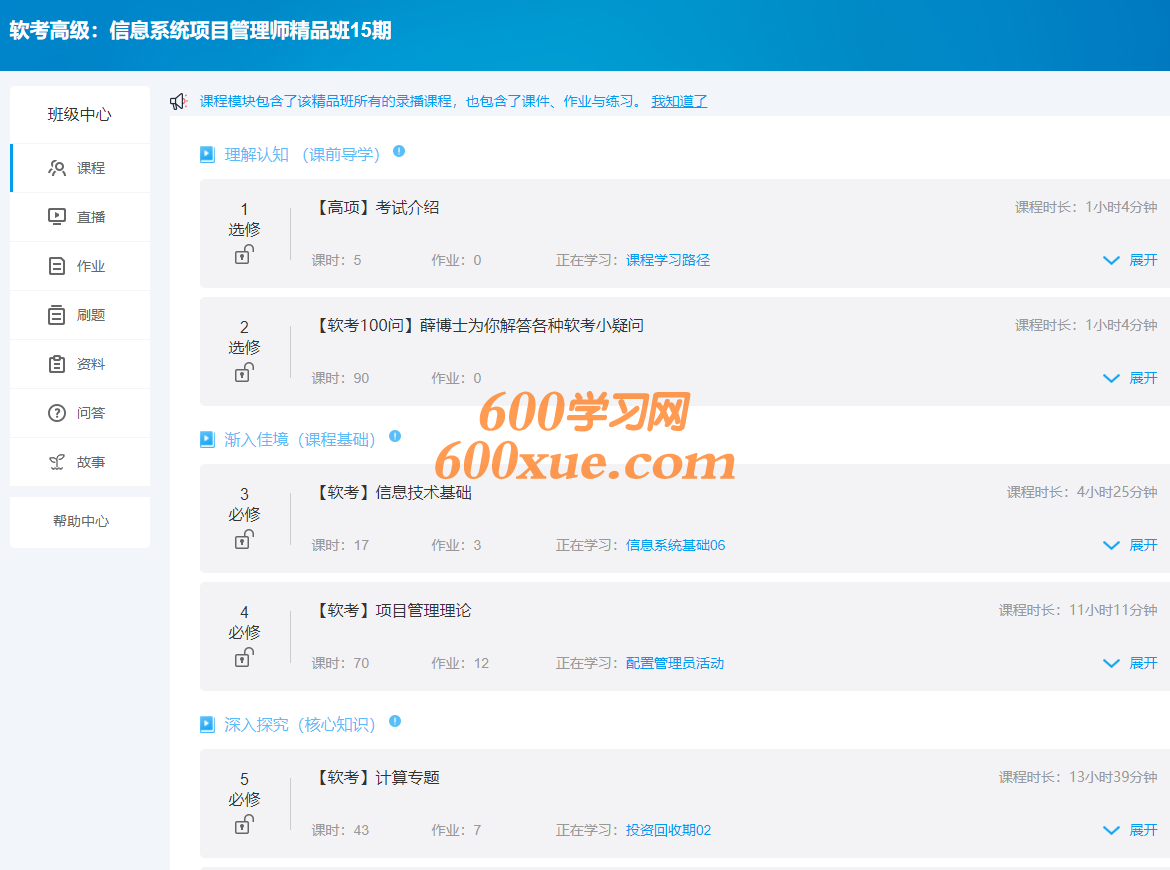Click the play icon beside 理解认知 section
1170x870 pixels.
(x=207, y=154)
